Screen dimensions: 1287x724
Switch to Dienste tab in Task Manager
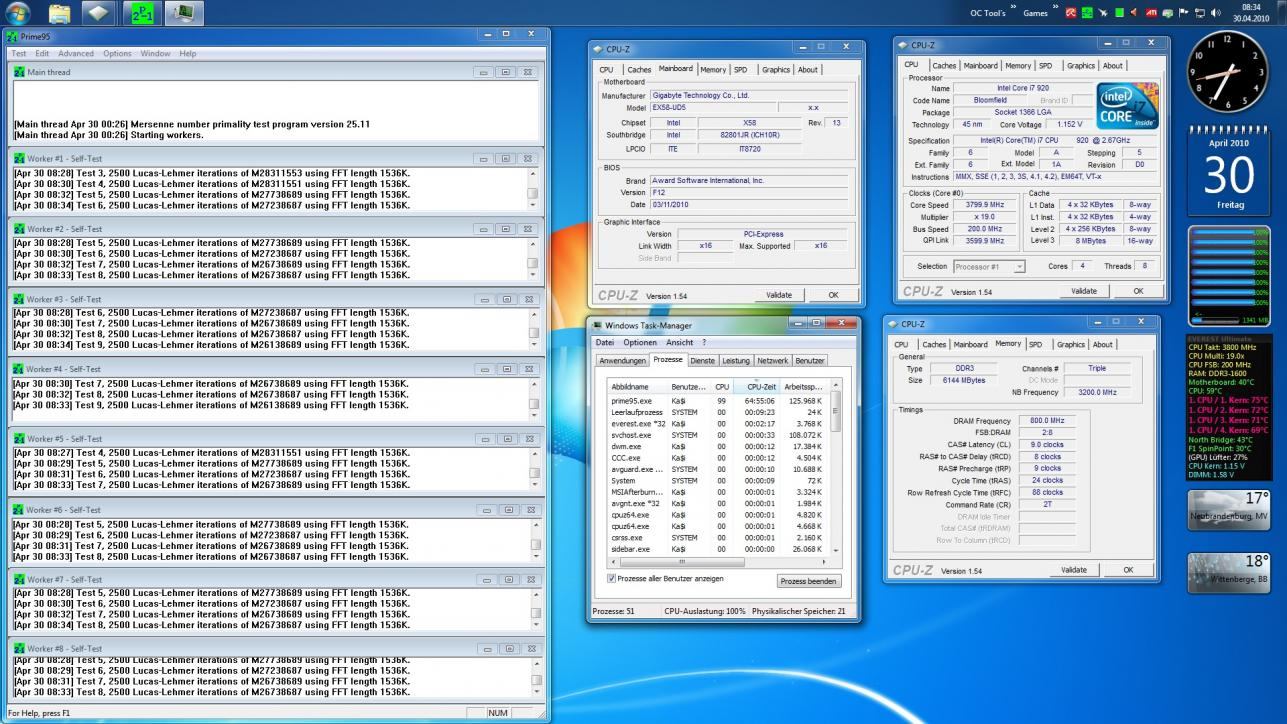click(702, 360)
